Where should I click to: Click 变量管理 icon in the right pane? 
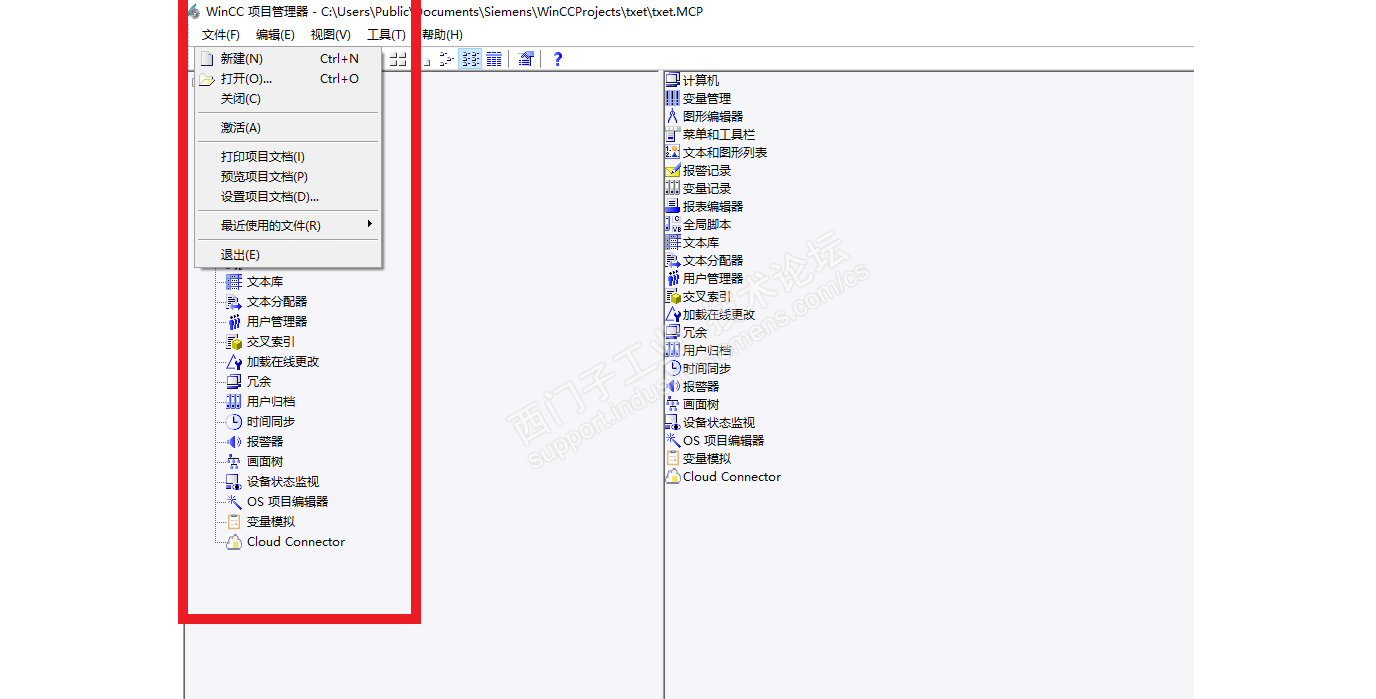(673, 98)
